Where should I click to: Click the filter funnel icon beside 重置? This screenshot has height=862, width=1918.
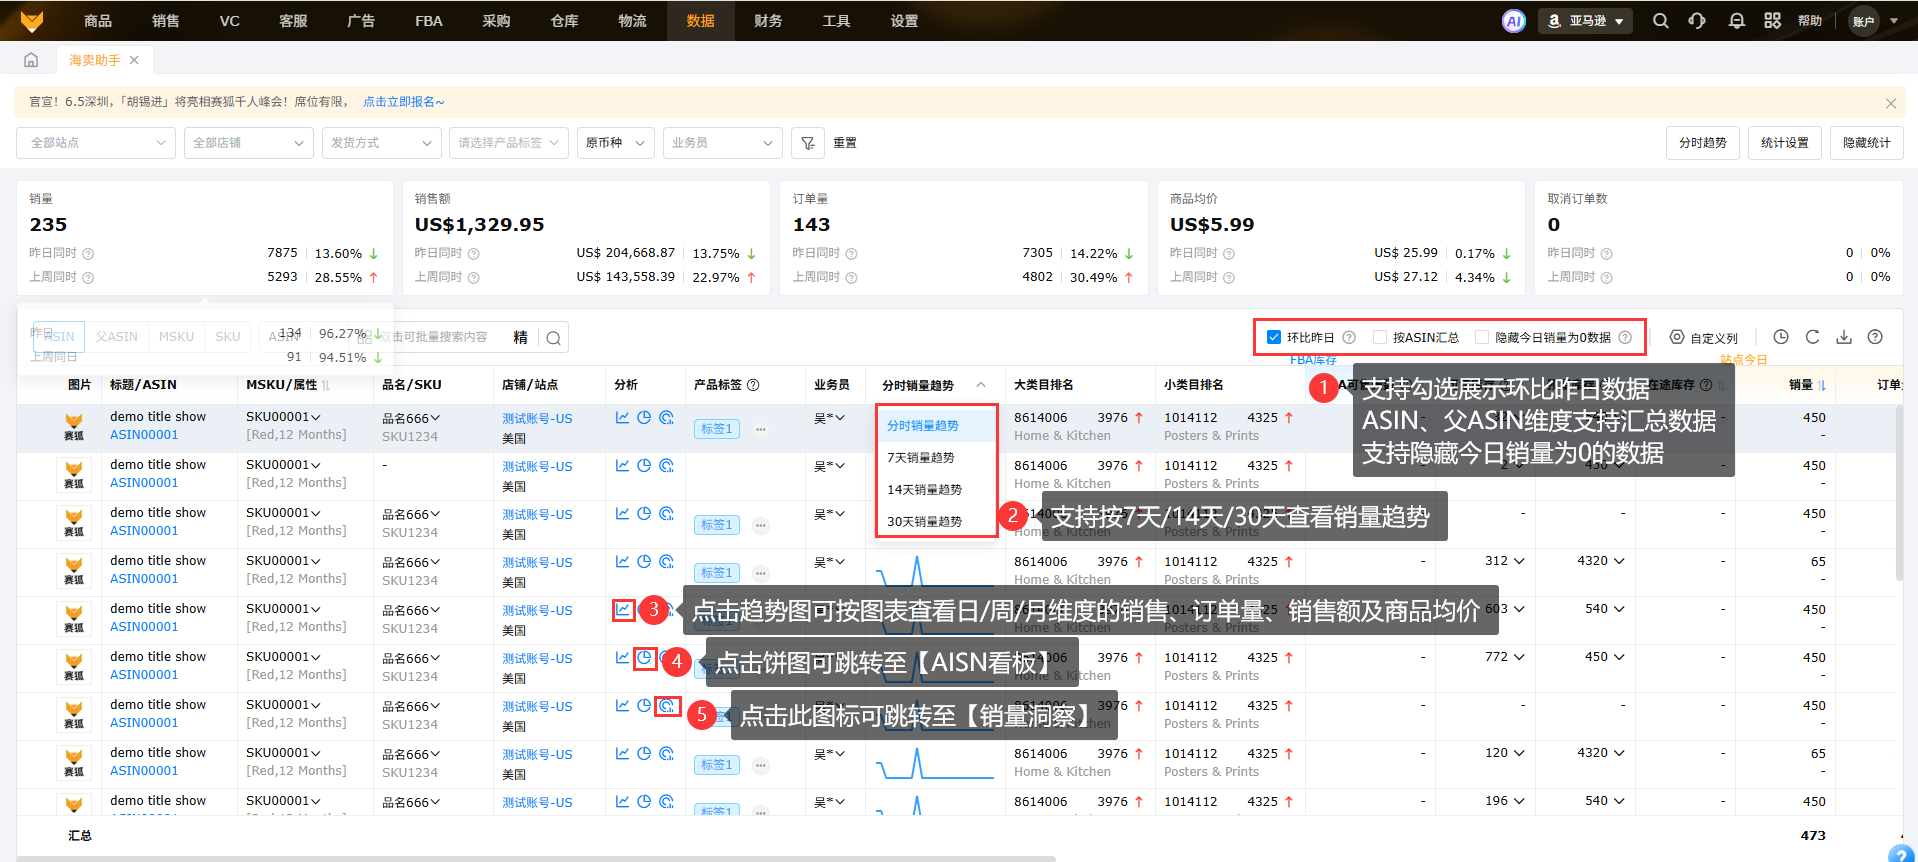click(x=808, y=143)
